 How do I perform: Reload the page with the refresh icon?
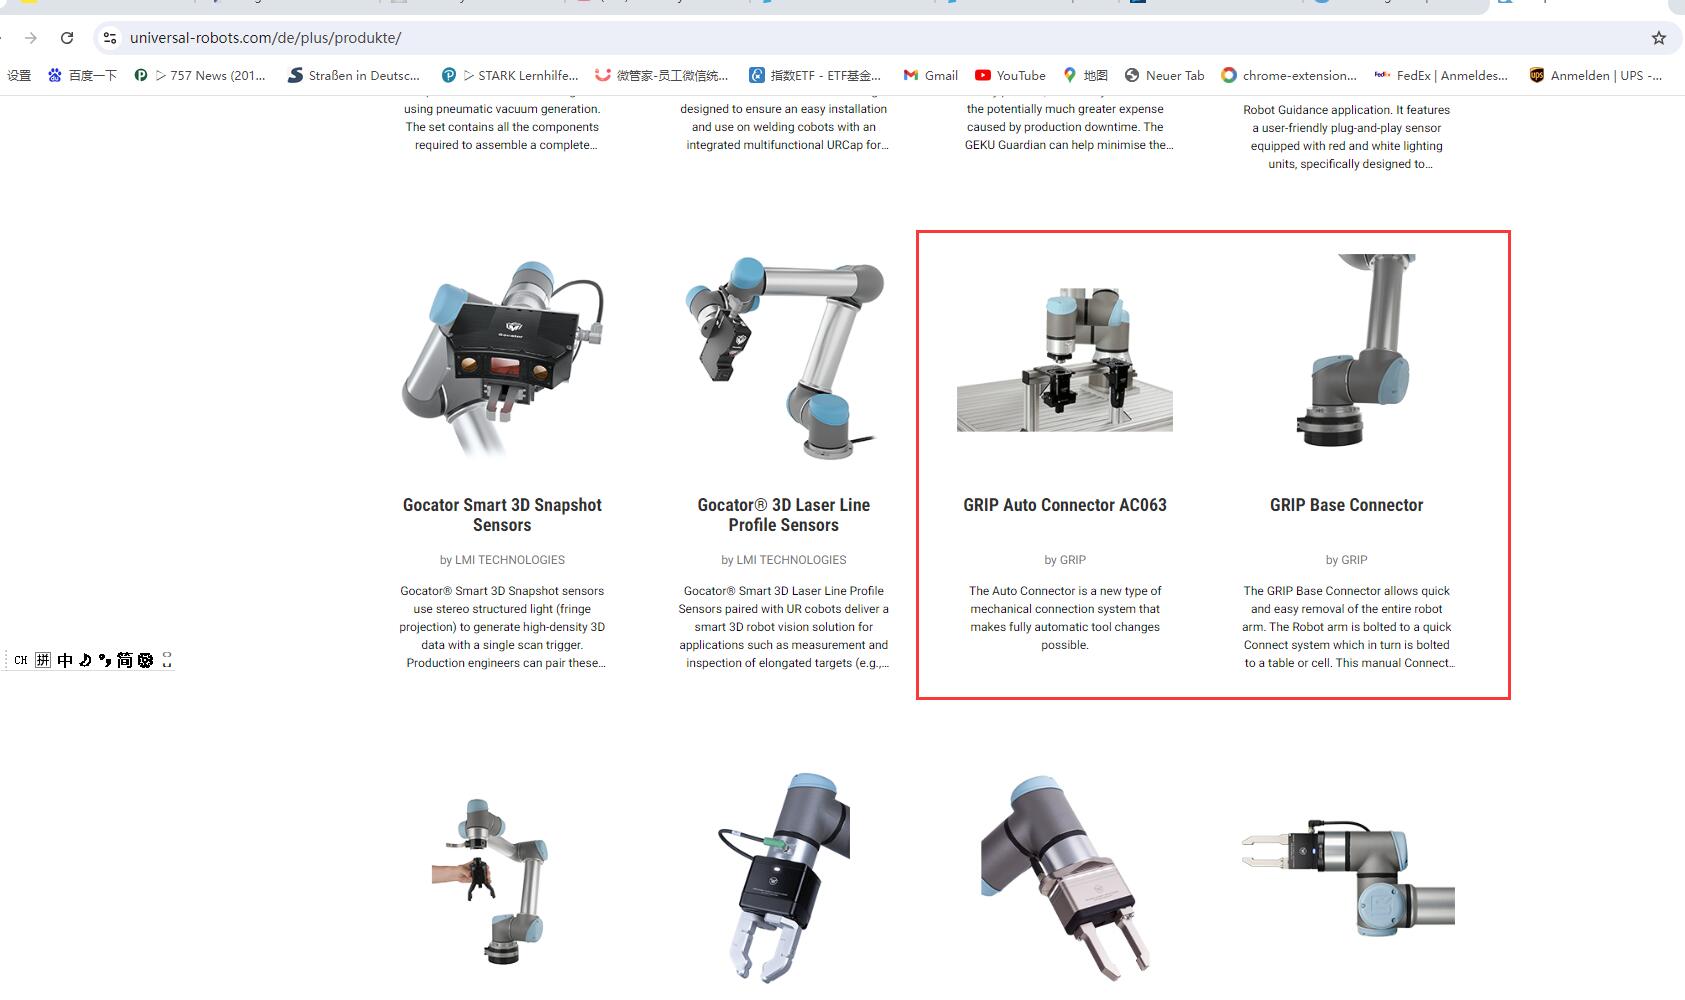(67, 38)
